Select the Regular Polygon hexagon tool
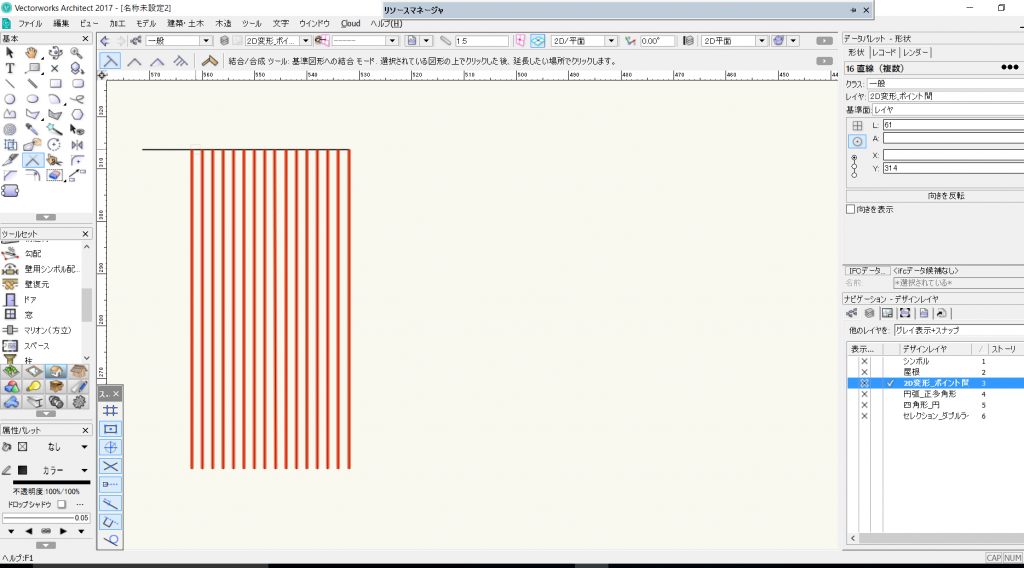Image resolution: width=1024 pixels, height=568 pixels. pyautogui.click(x=77, y=115)
